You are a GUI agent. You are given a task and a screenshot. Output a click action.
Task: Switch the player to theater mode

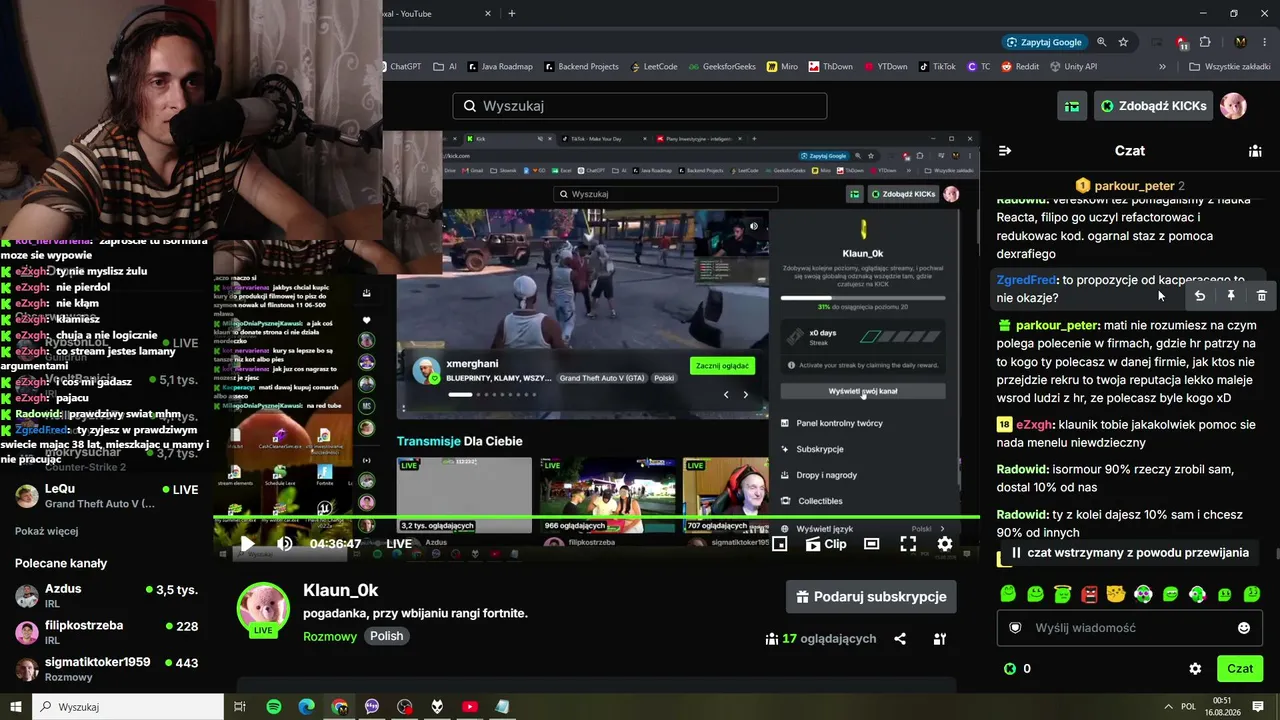(872, 544)
